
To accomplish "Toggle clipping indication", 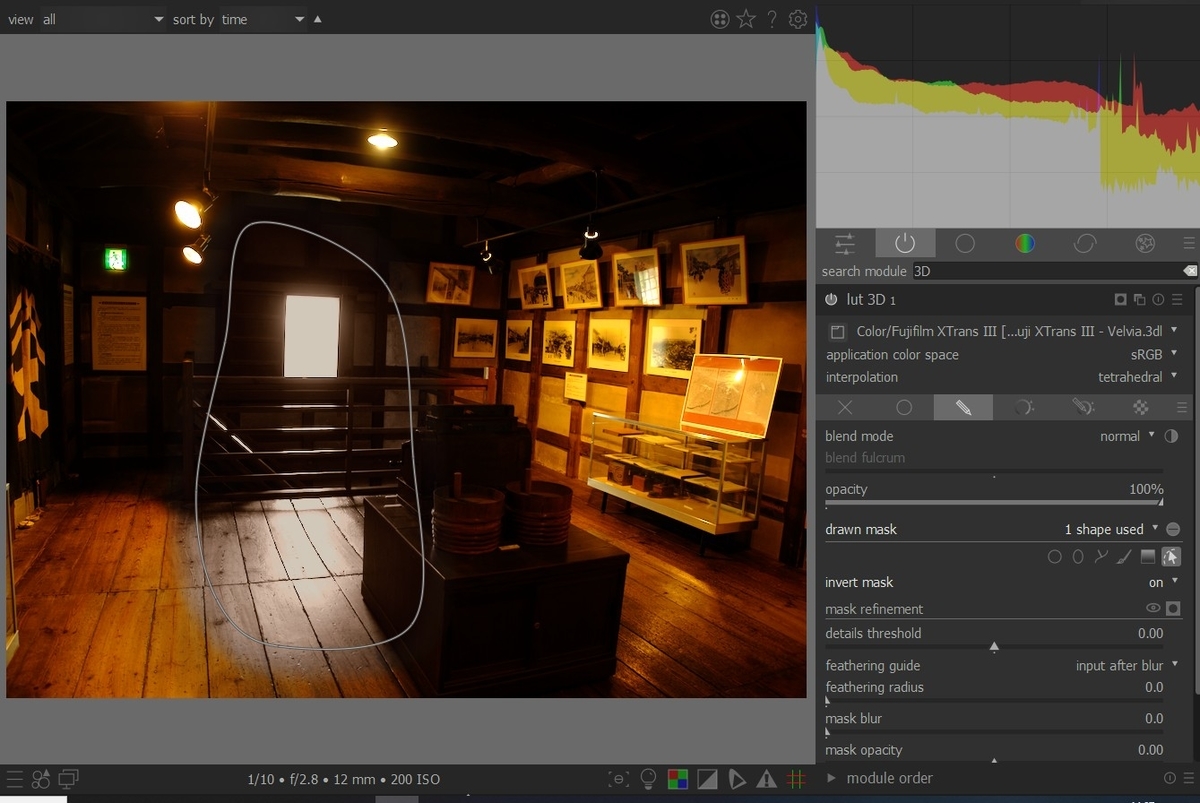I will pos(707,779).
